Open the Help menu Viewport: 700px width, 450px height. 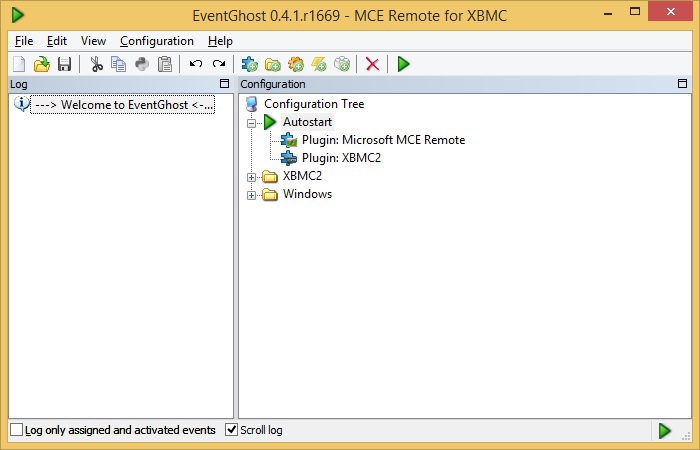220,41
